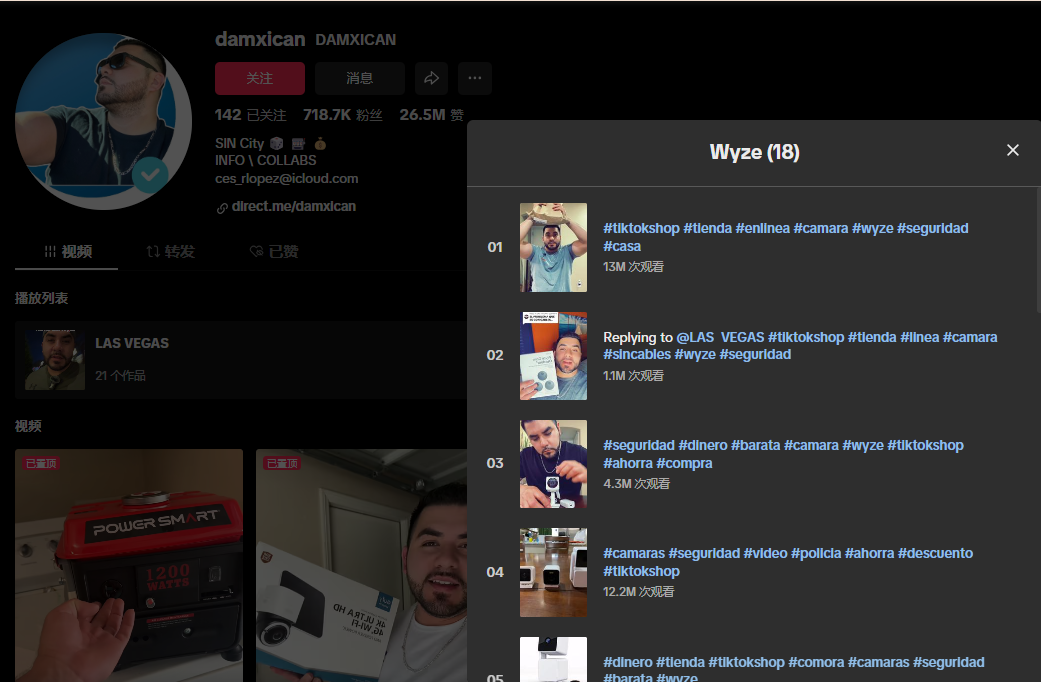Click the verified badge on the avatar

pos(150,175)
